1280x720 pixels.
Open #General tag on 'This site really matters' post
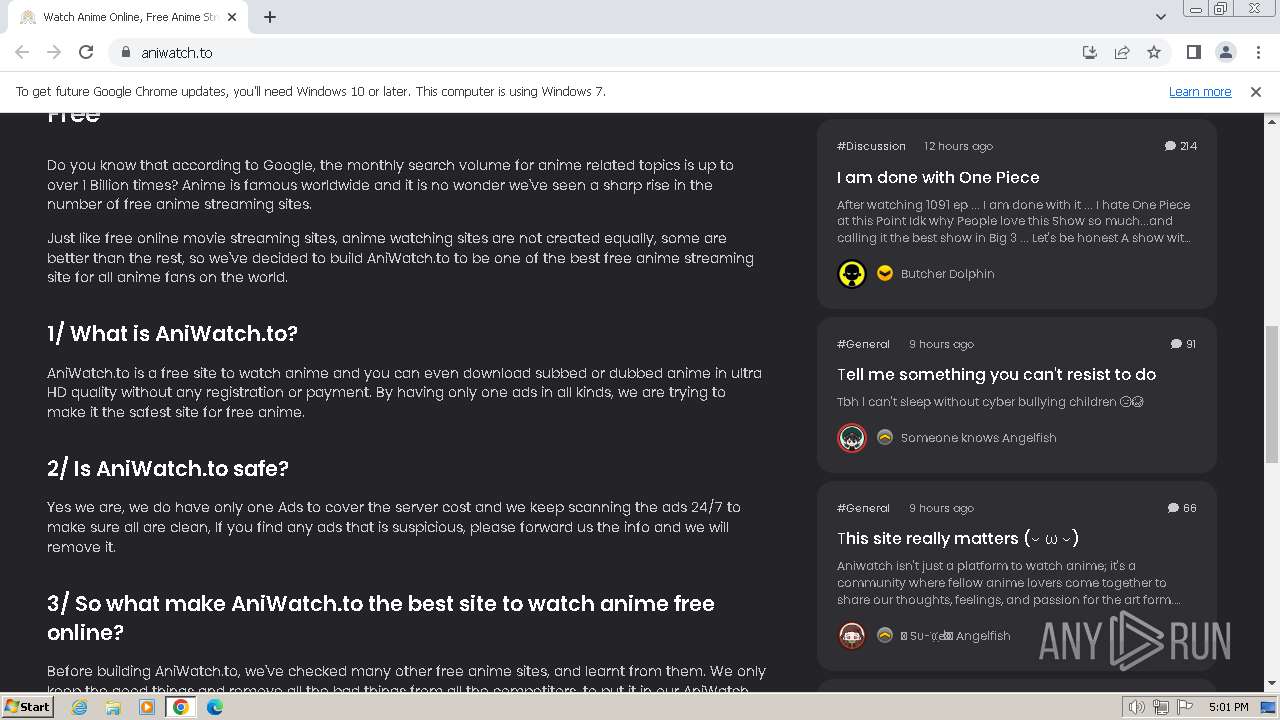coord(863,508)
